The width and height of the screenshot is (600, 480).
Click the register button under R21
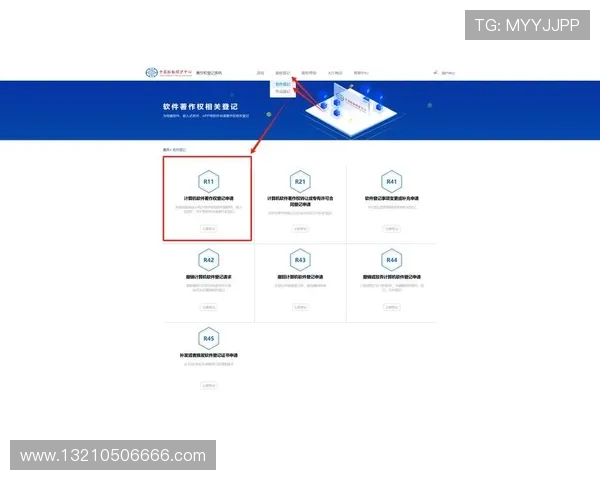click(x=300, y=229)
